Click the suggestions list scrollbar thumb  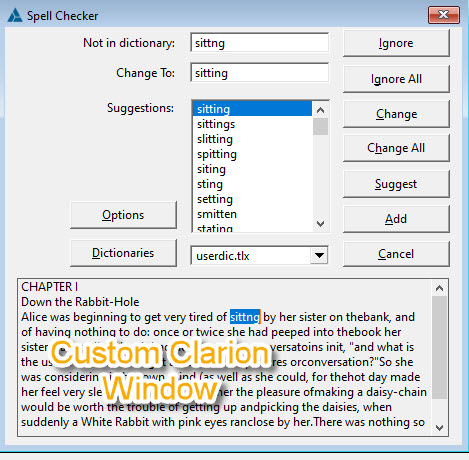[320, 126]
